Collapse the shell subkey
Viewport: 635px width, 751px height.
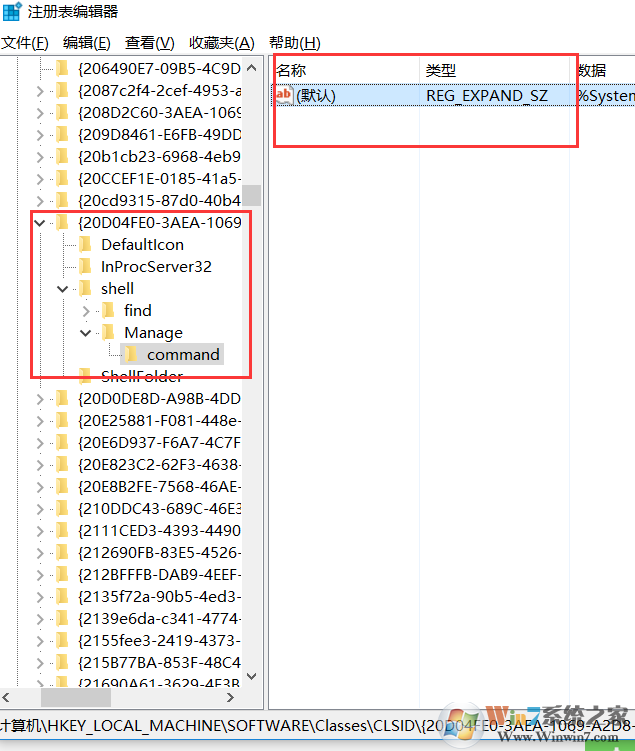63,289
